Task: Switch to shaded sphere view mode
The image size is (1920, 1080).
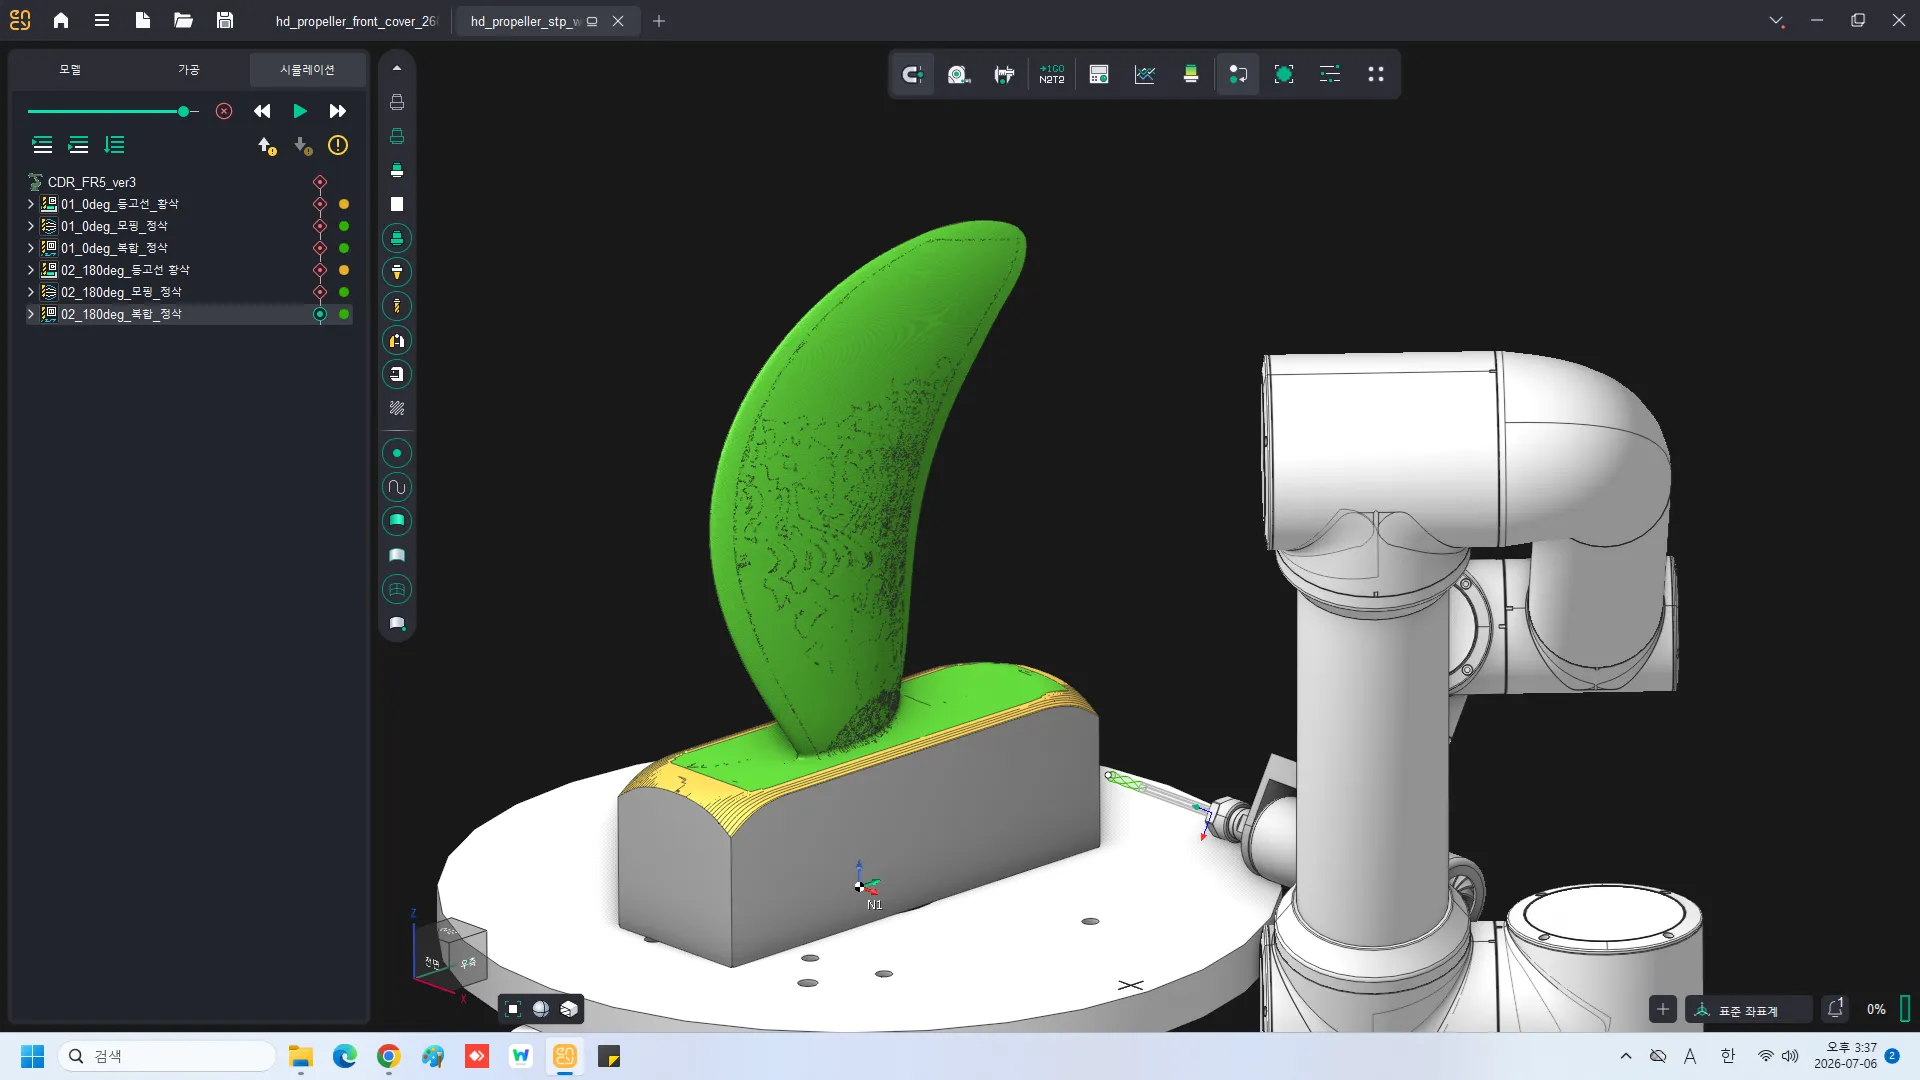Action: click(x=541, y=1009)
